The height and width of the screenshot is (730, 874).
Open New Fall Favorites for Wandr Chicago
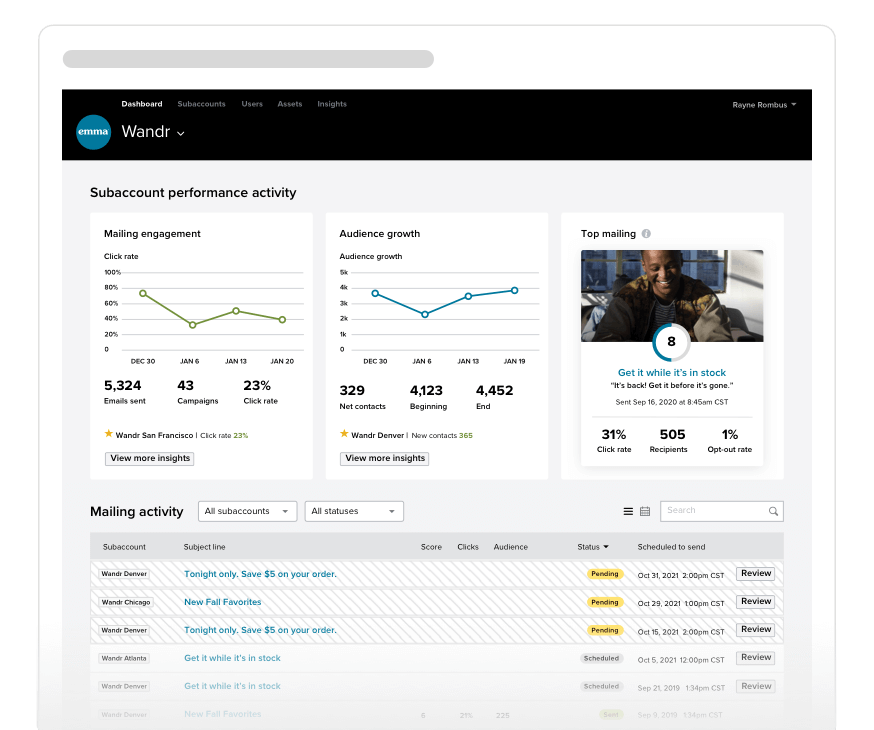click(222, 602)
